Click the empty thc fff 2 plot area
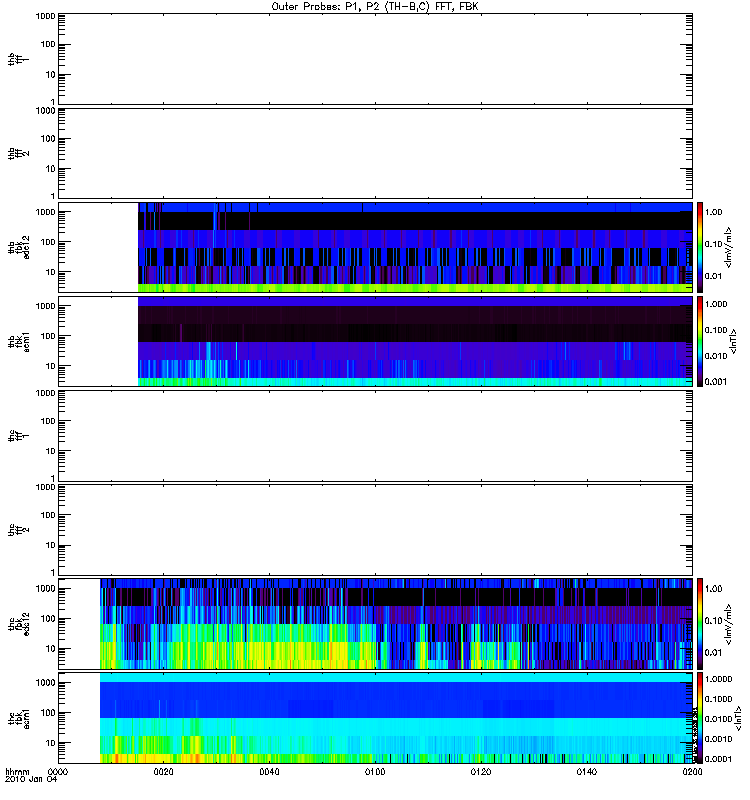This screenshot has width=750, height=800. [x=375, y=530]
